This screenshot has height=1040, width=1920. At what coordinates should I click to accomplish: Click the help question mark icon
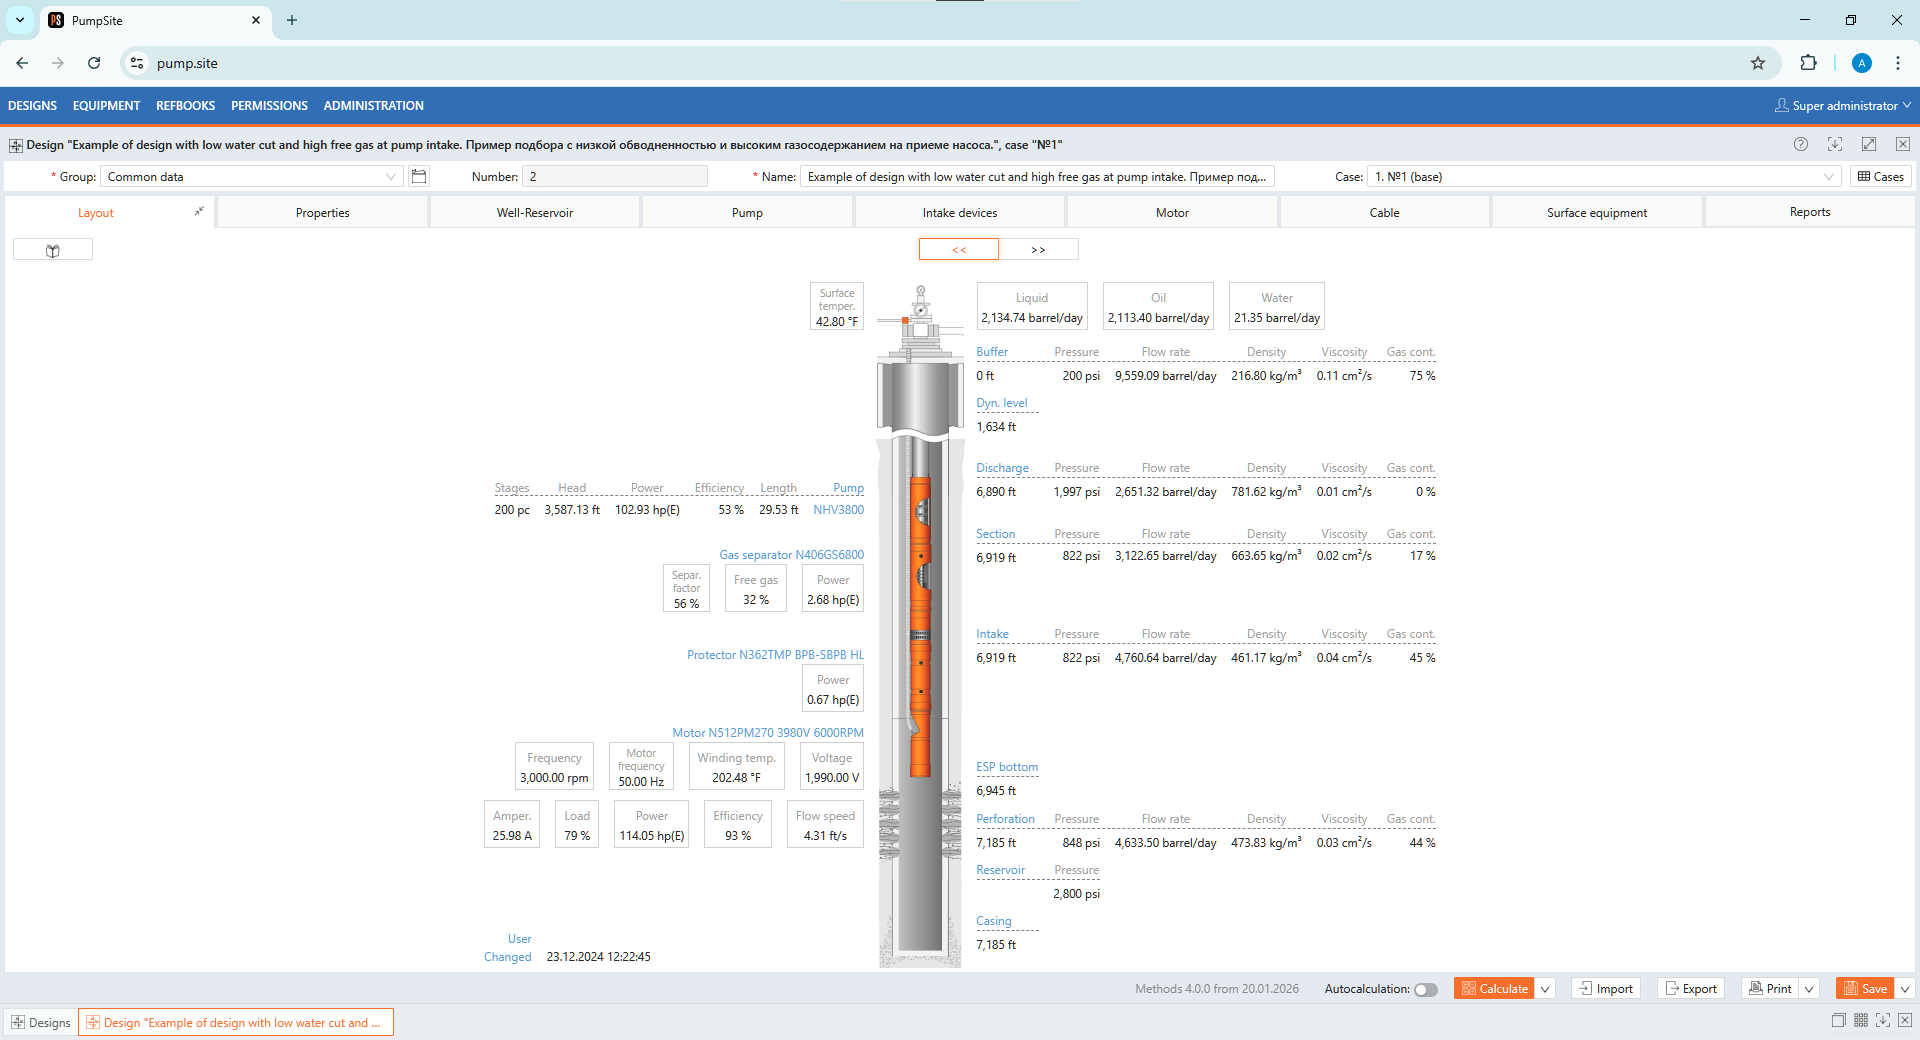click(1800, 144)
